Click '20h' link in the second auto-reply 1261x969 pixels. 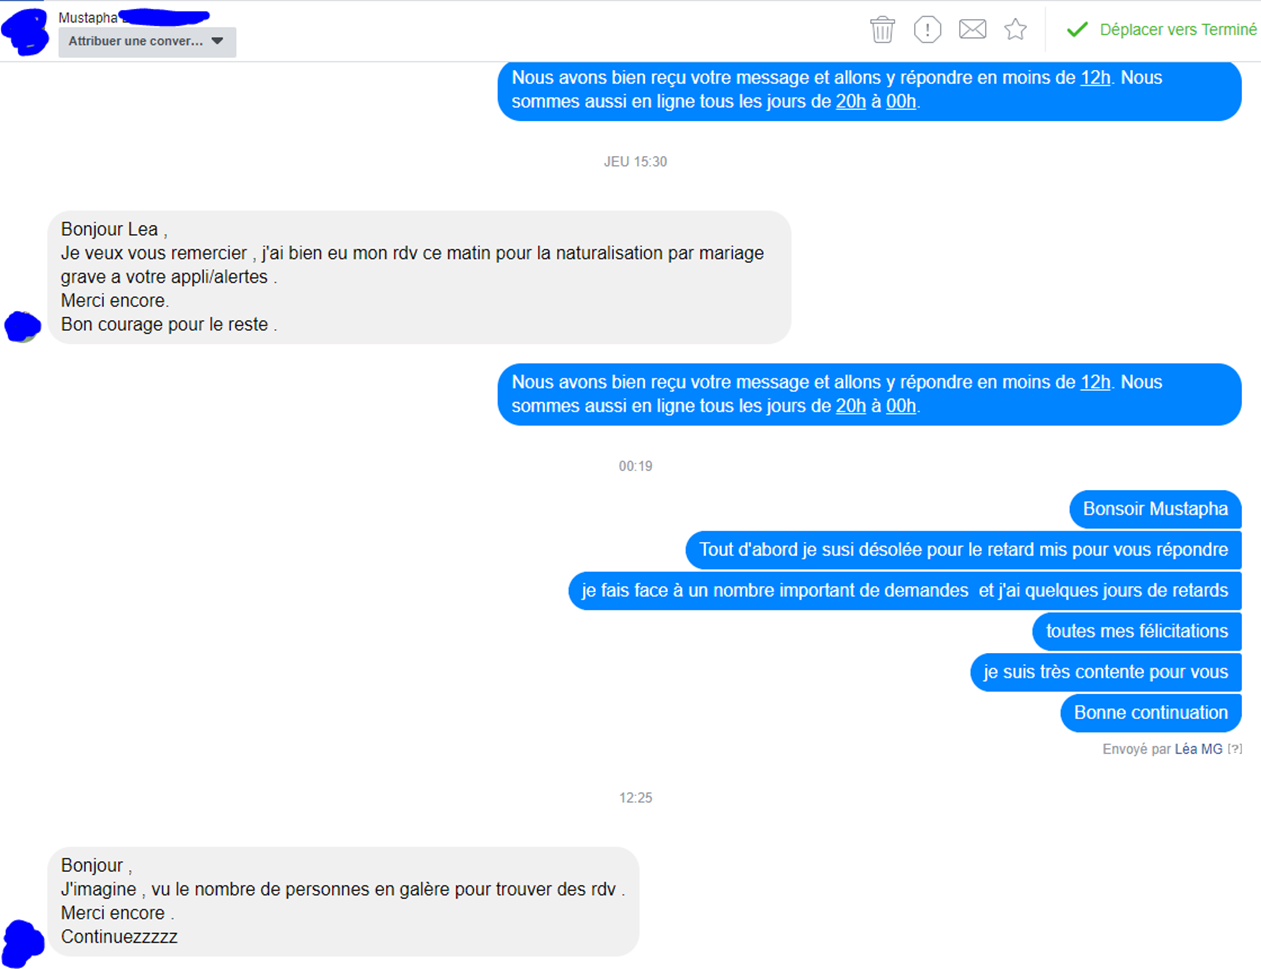[851, 406]
